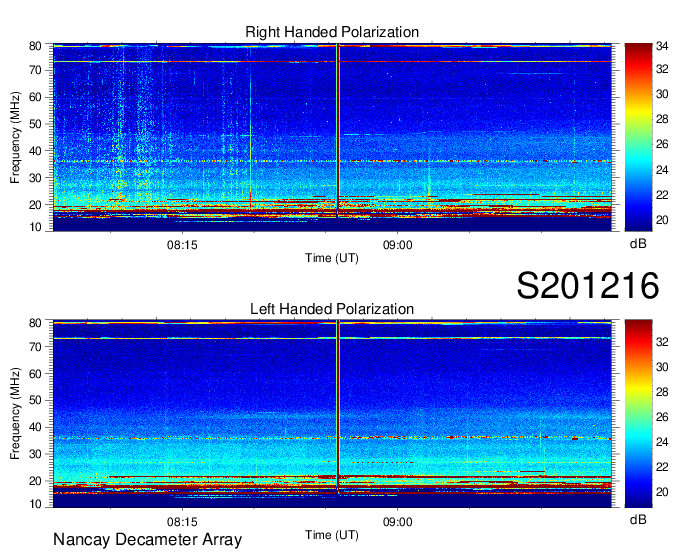Click 'Time (UT)' axis label of bottom plot

pyautogui.click(x=332, y=535)
